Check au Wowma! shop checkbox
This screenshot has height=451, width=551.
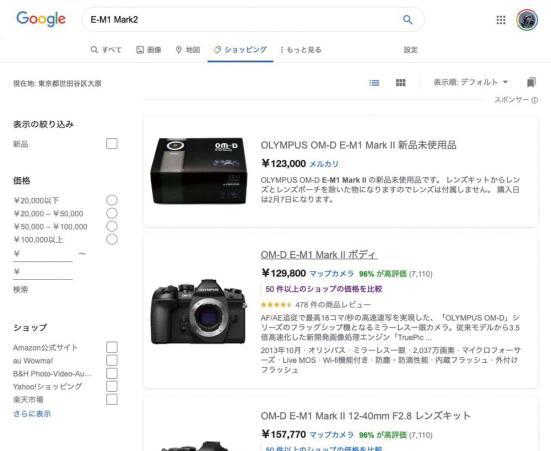point(112,360)
